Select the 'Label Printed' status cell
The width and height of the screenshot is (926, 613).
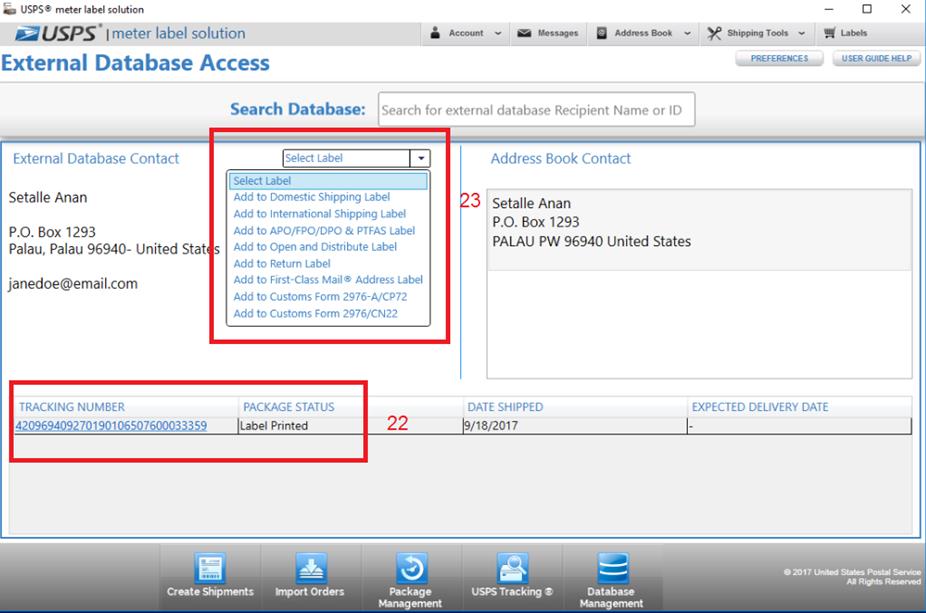[x=350, y=426]
